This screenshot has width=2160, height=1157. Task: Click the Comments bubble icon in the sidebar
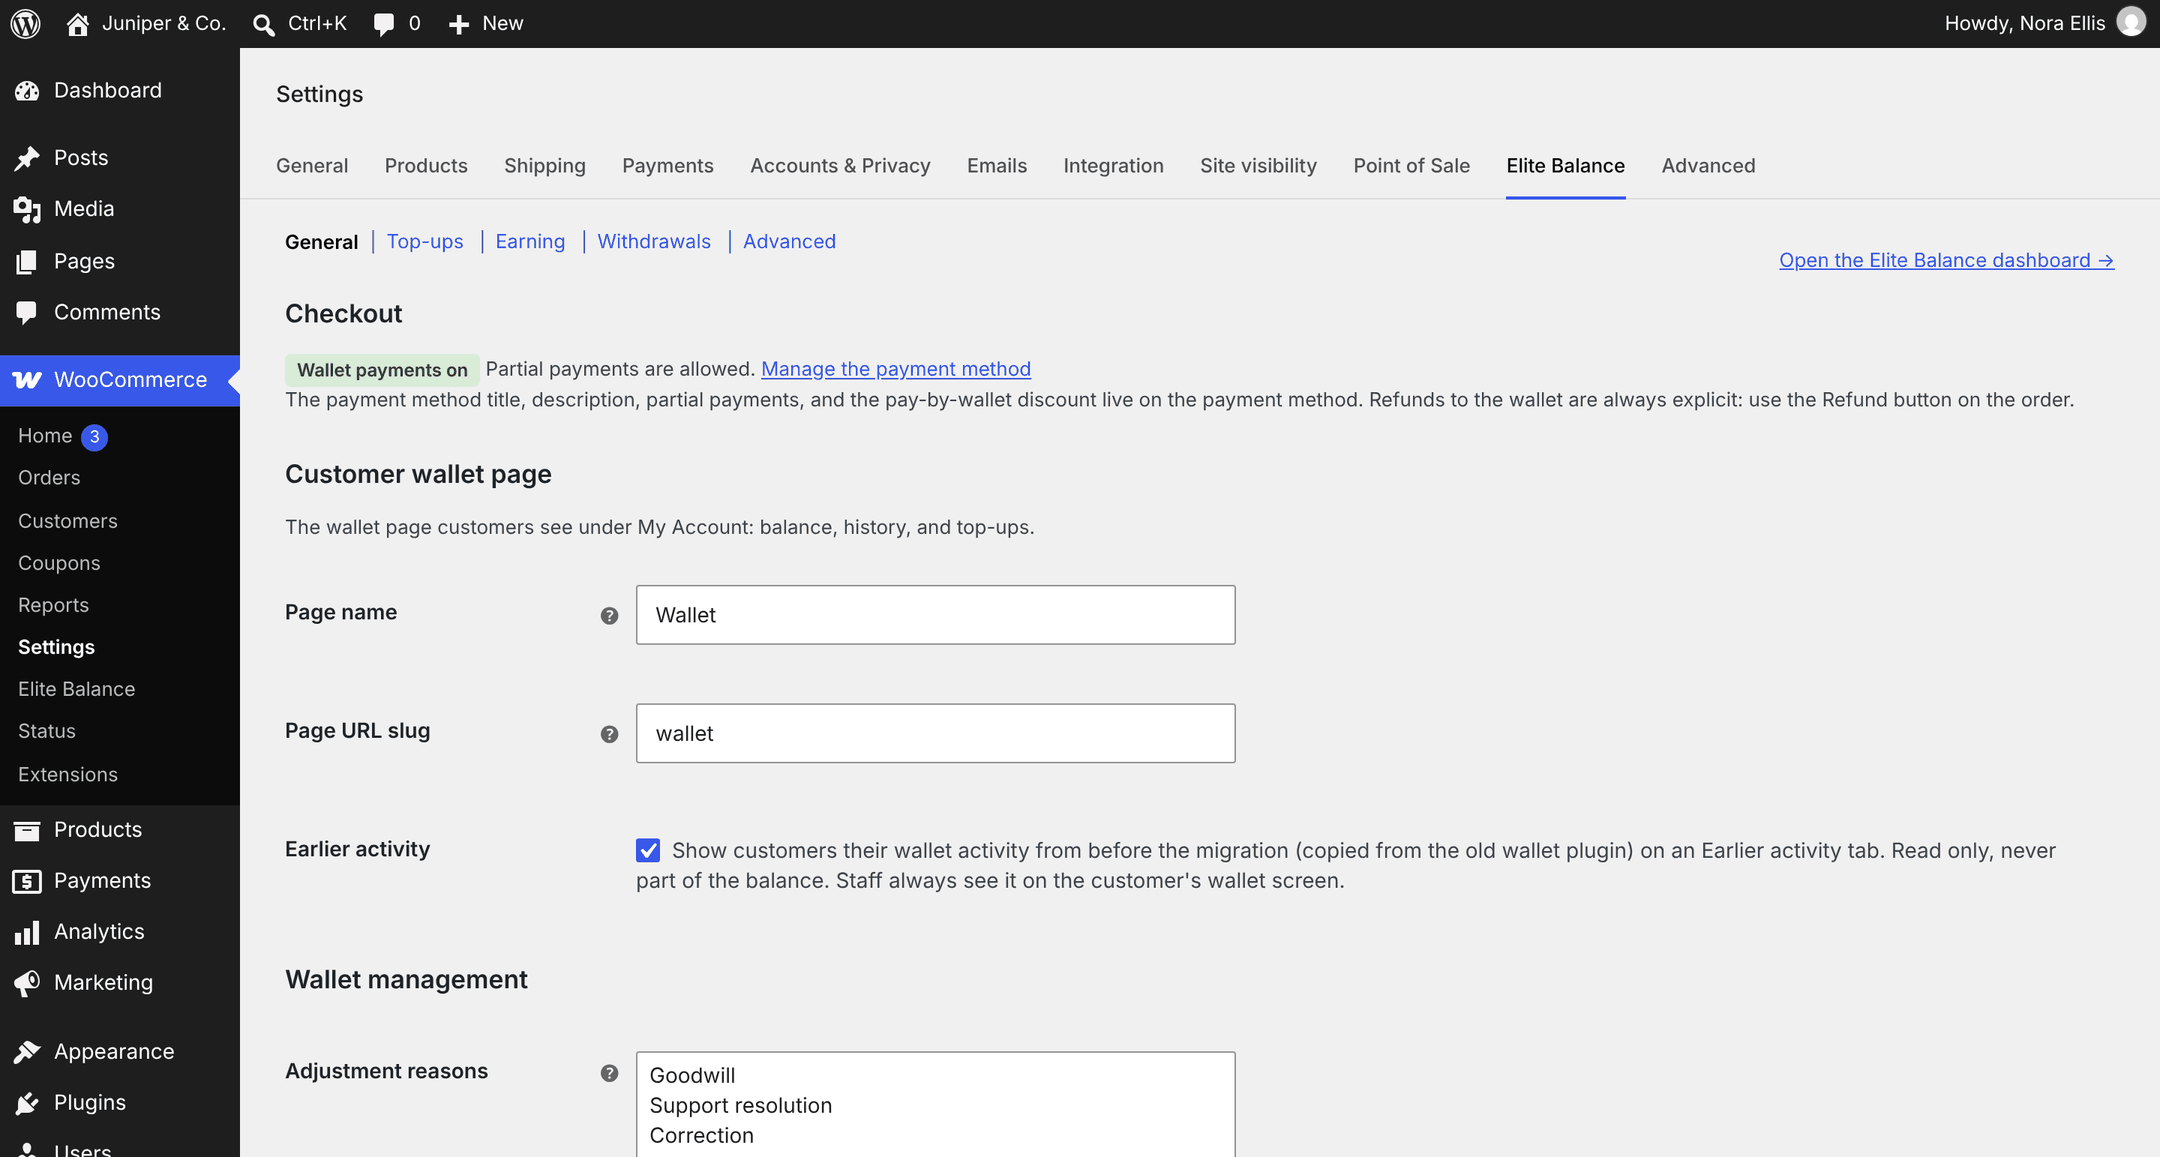[27, 313]
